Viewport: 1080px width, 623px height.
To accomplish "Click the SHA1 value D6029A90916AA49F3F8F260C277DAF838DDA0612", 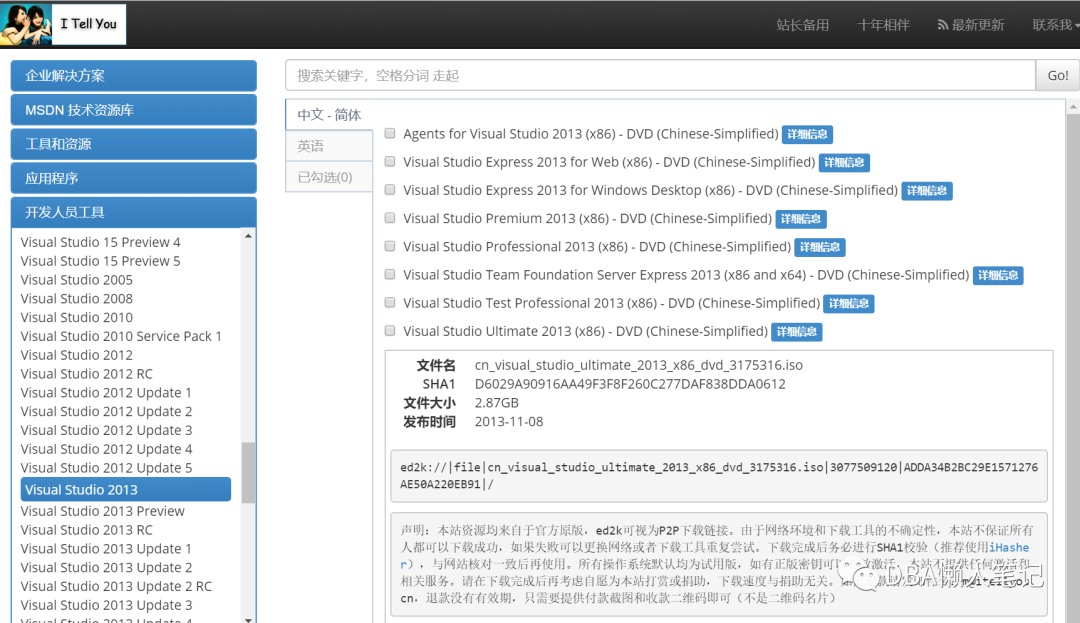I will pyautogui.click(x=630, y=384).
